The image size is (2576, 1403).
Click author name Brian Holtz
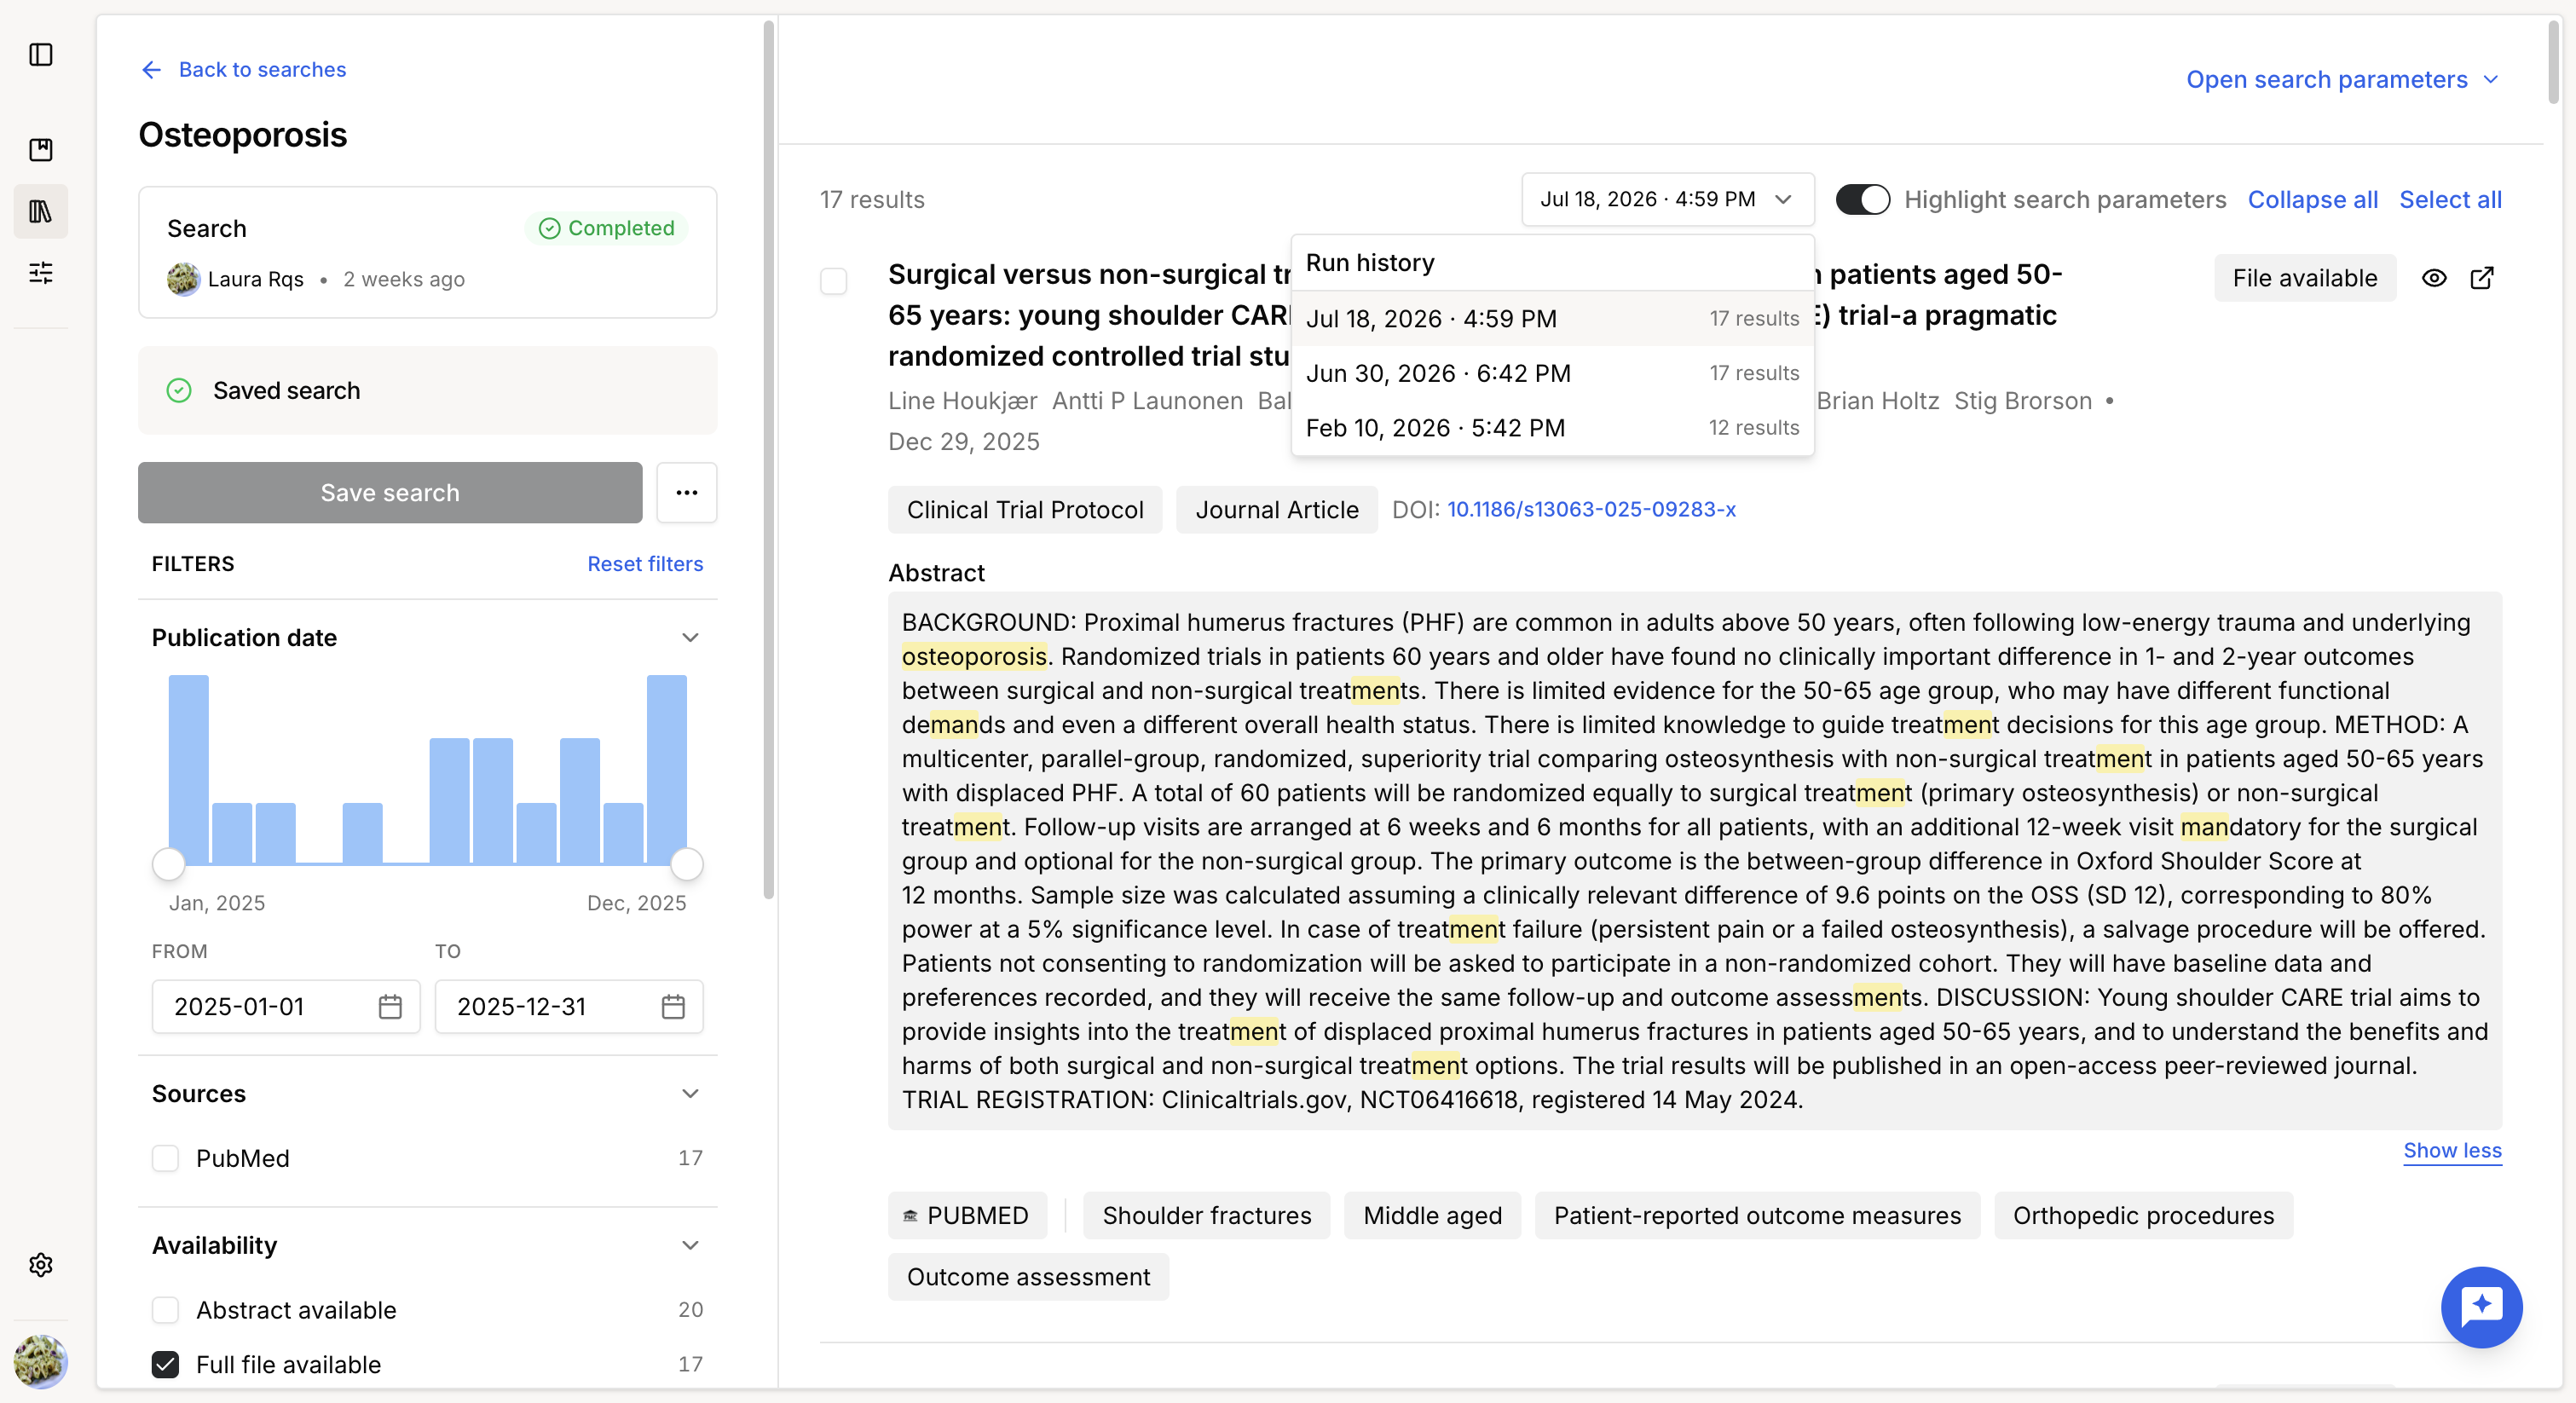[x=1877, y=401]
